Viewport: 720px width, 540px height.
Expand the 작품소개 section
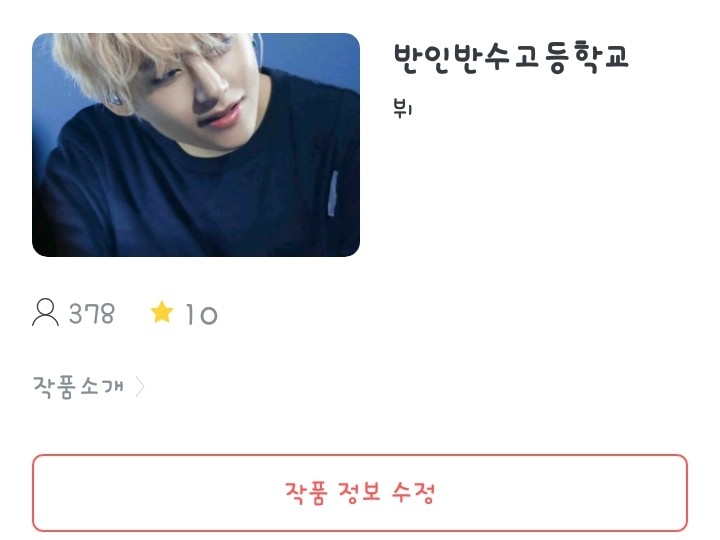89,387
